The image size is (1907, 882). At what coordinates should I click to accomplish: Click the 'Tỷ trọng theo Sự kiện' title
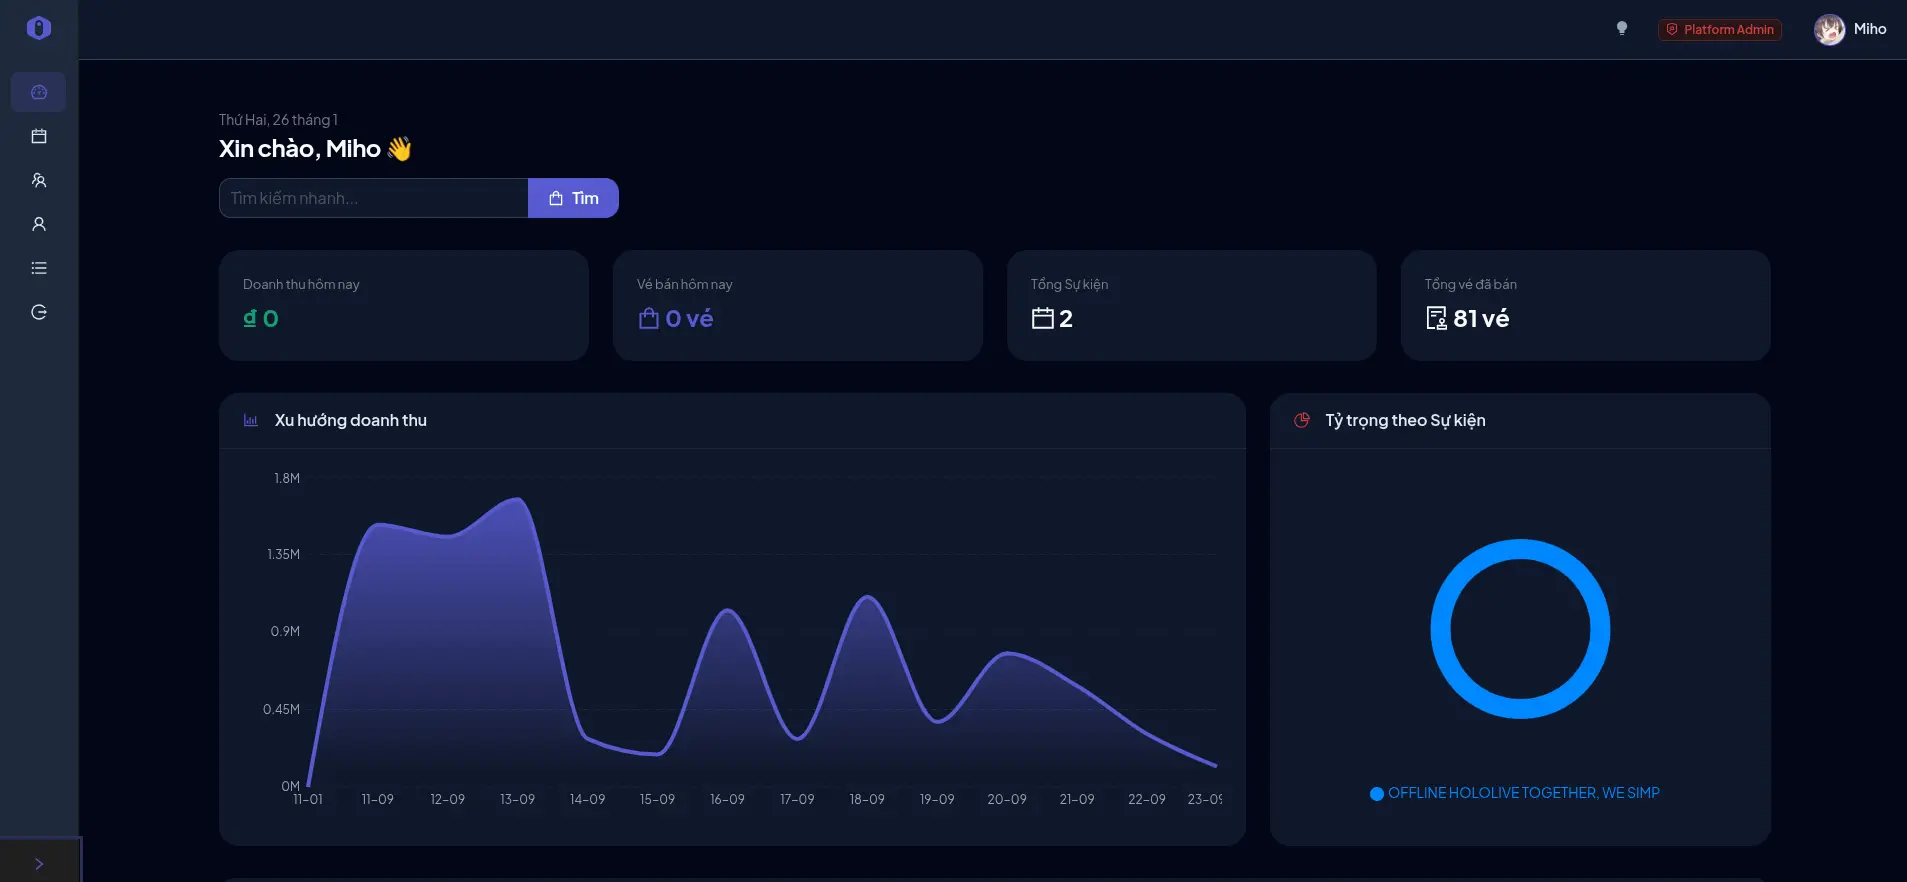pos(1405,421)
